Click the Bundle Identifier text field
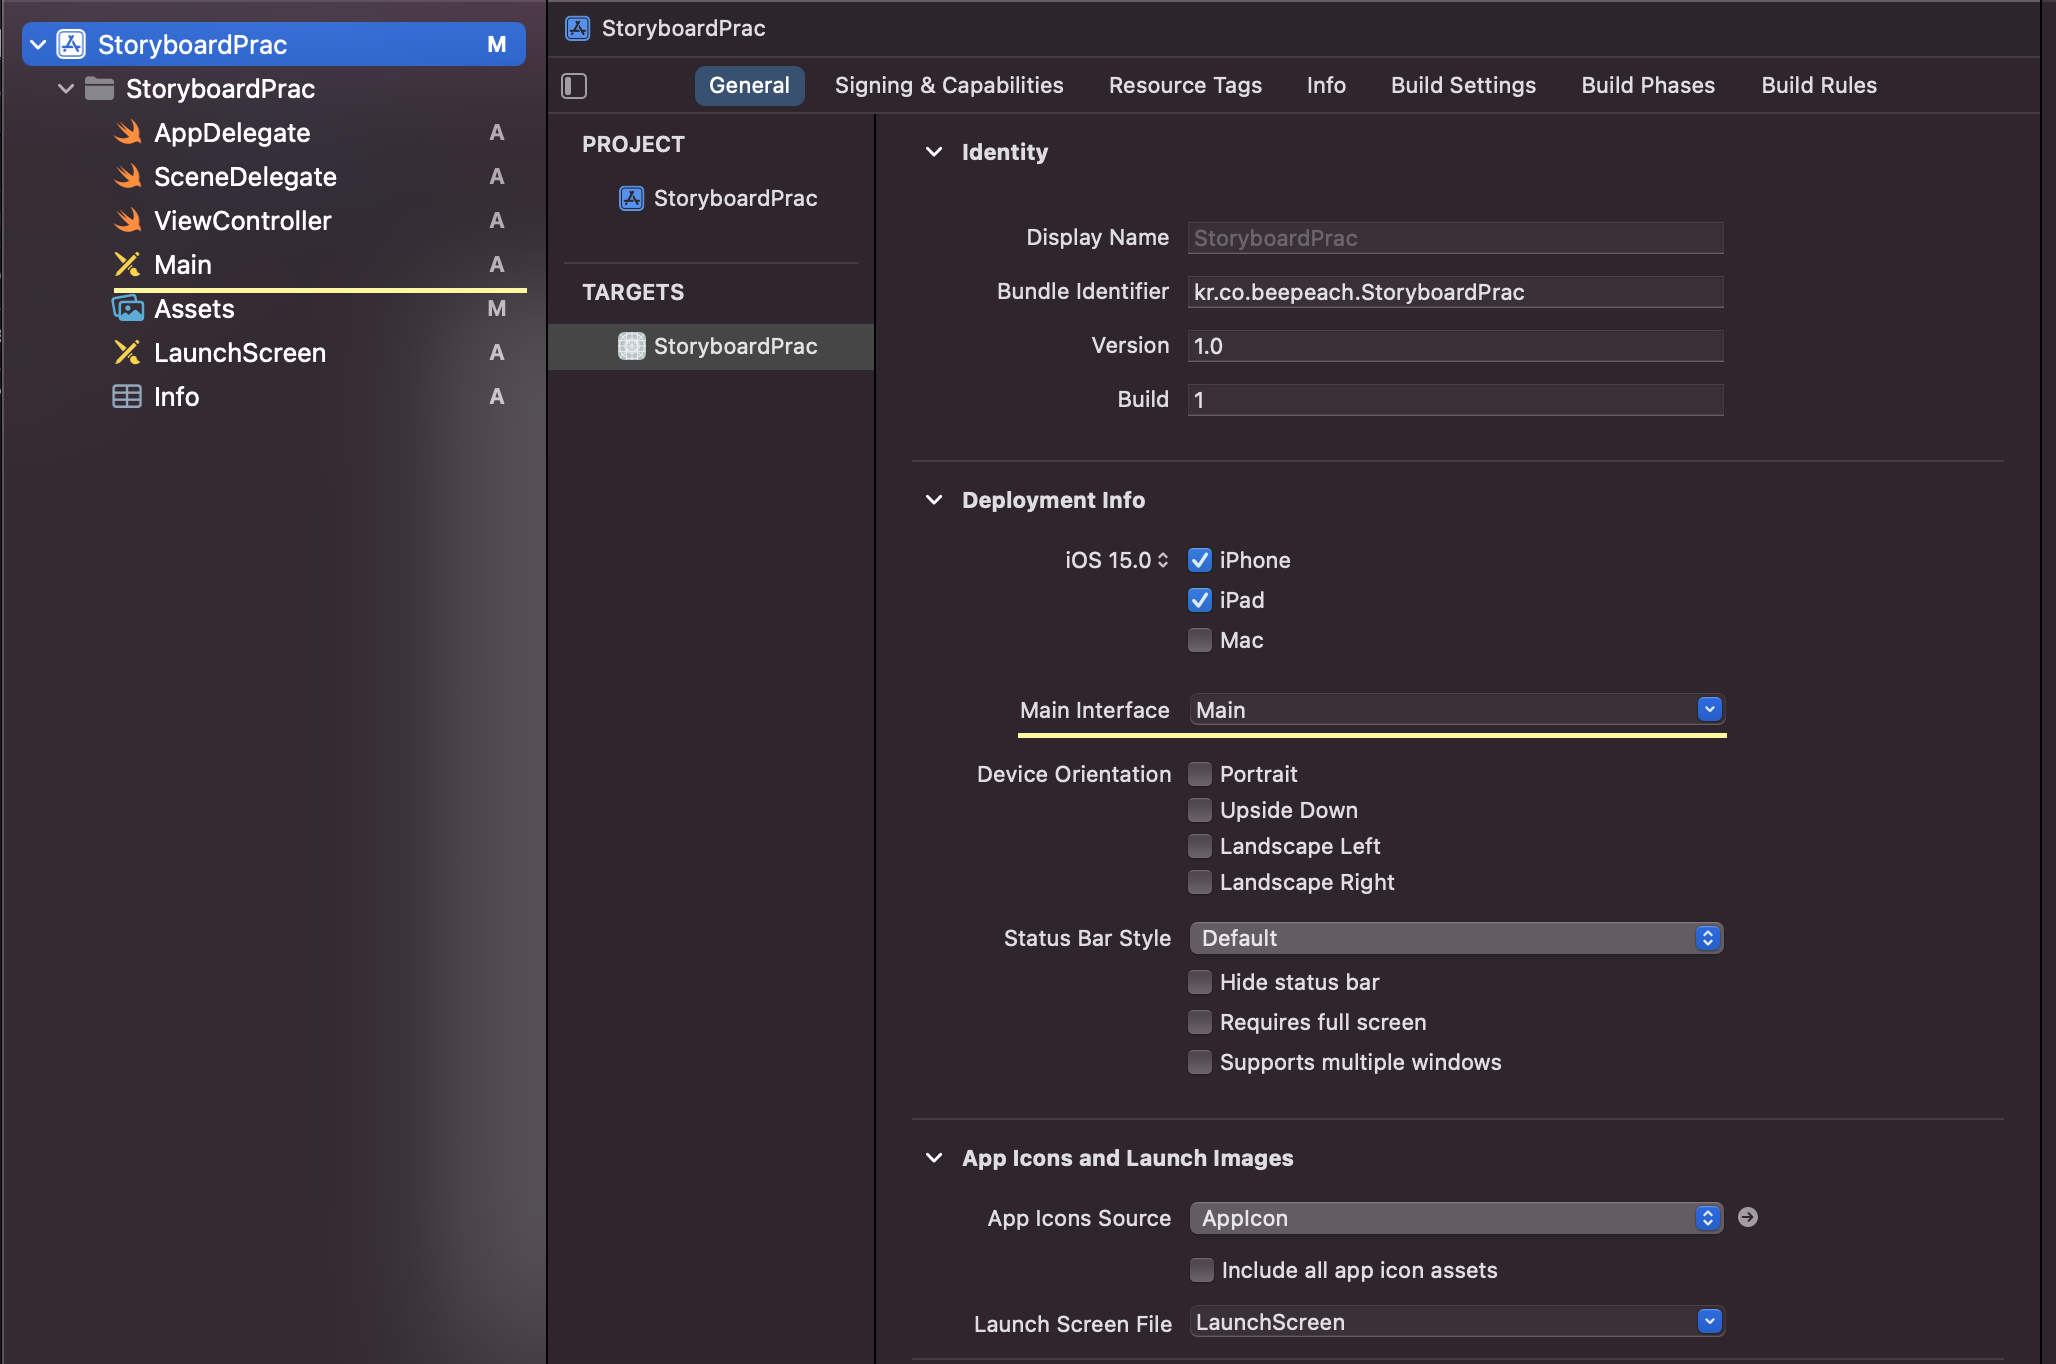Viewport: 2056px width, 1364px height. 1454,292
